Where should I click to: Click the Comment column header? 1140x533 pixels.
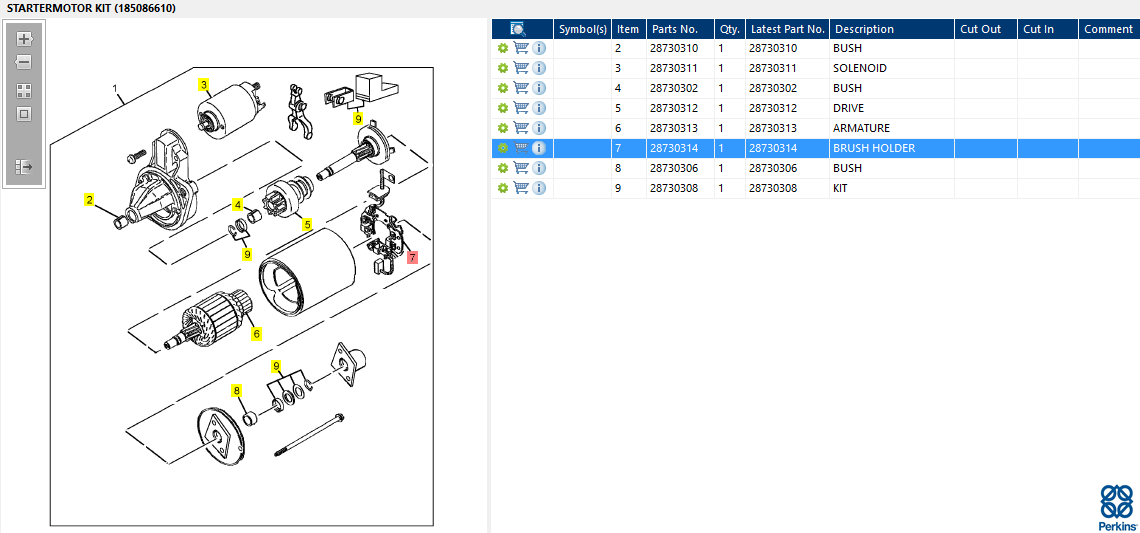(1109, 29)
